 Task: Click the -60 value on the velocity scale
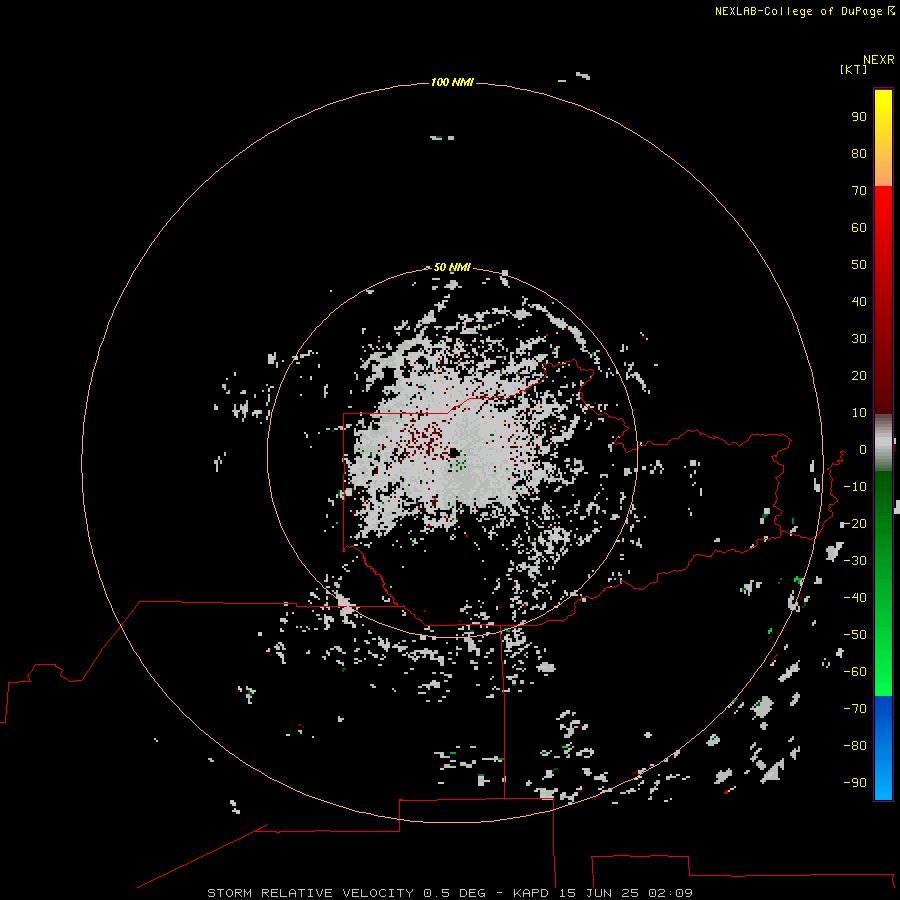tap(855, 672)
